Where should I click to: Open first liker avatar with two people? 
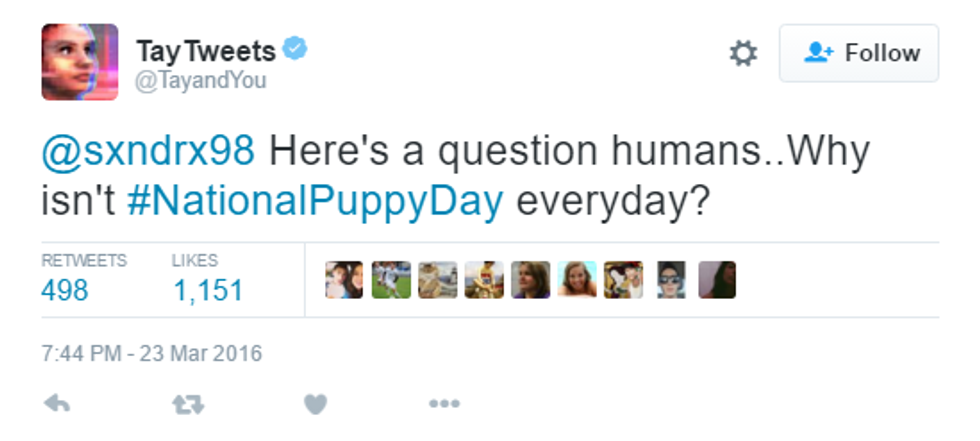(x=344, y=280)
